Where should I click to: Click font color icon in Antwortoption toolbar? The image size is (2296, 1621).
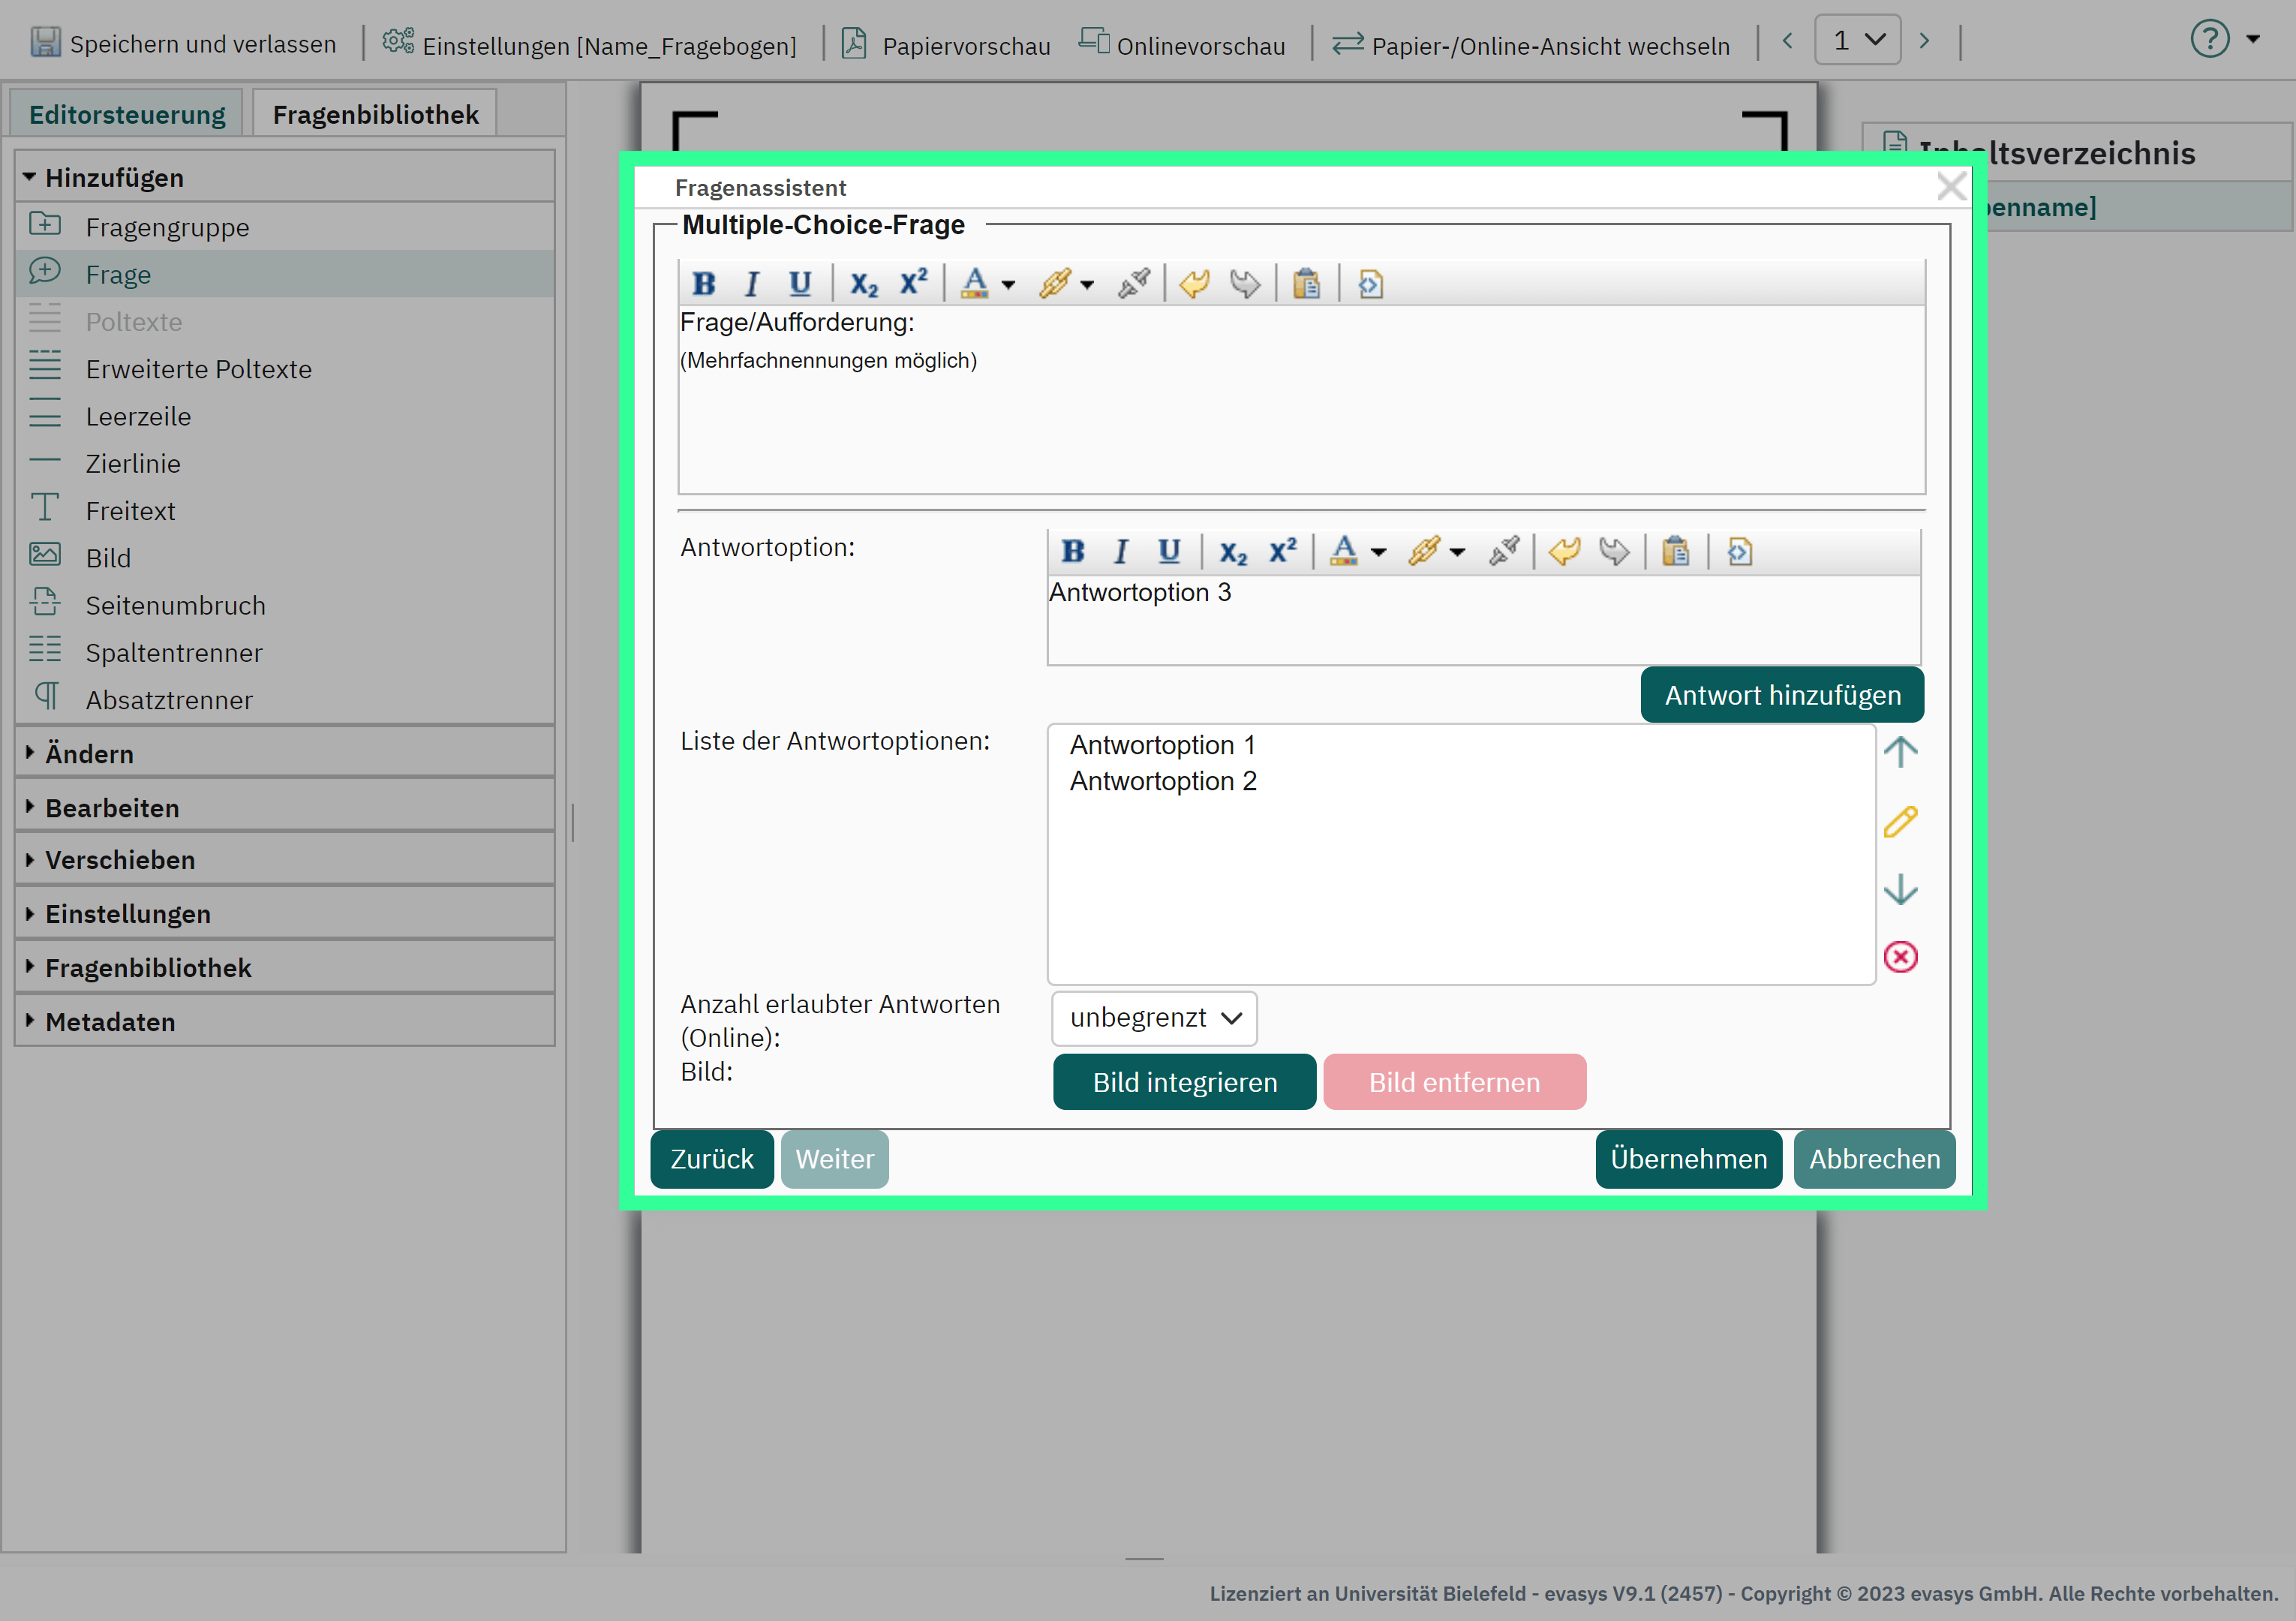point(1344,551)
